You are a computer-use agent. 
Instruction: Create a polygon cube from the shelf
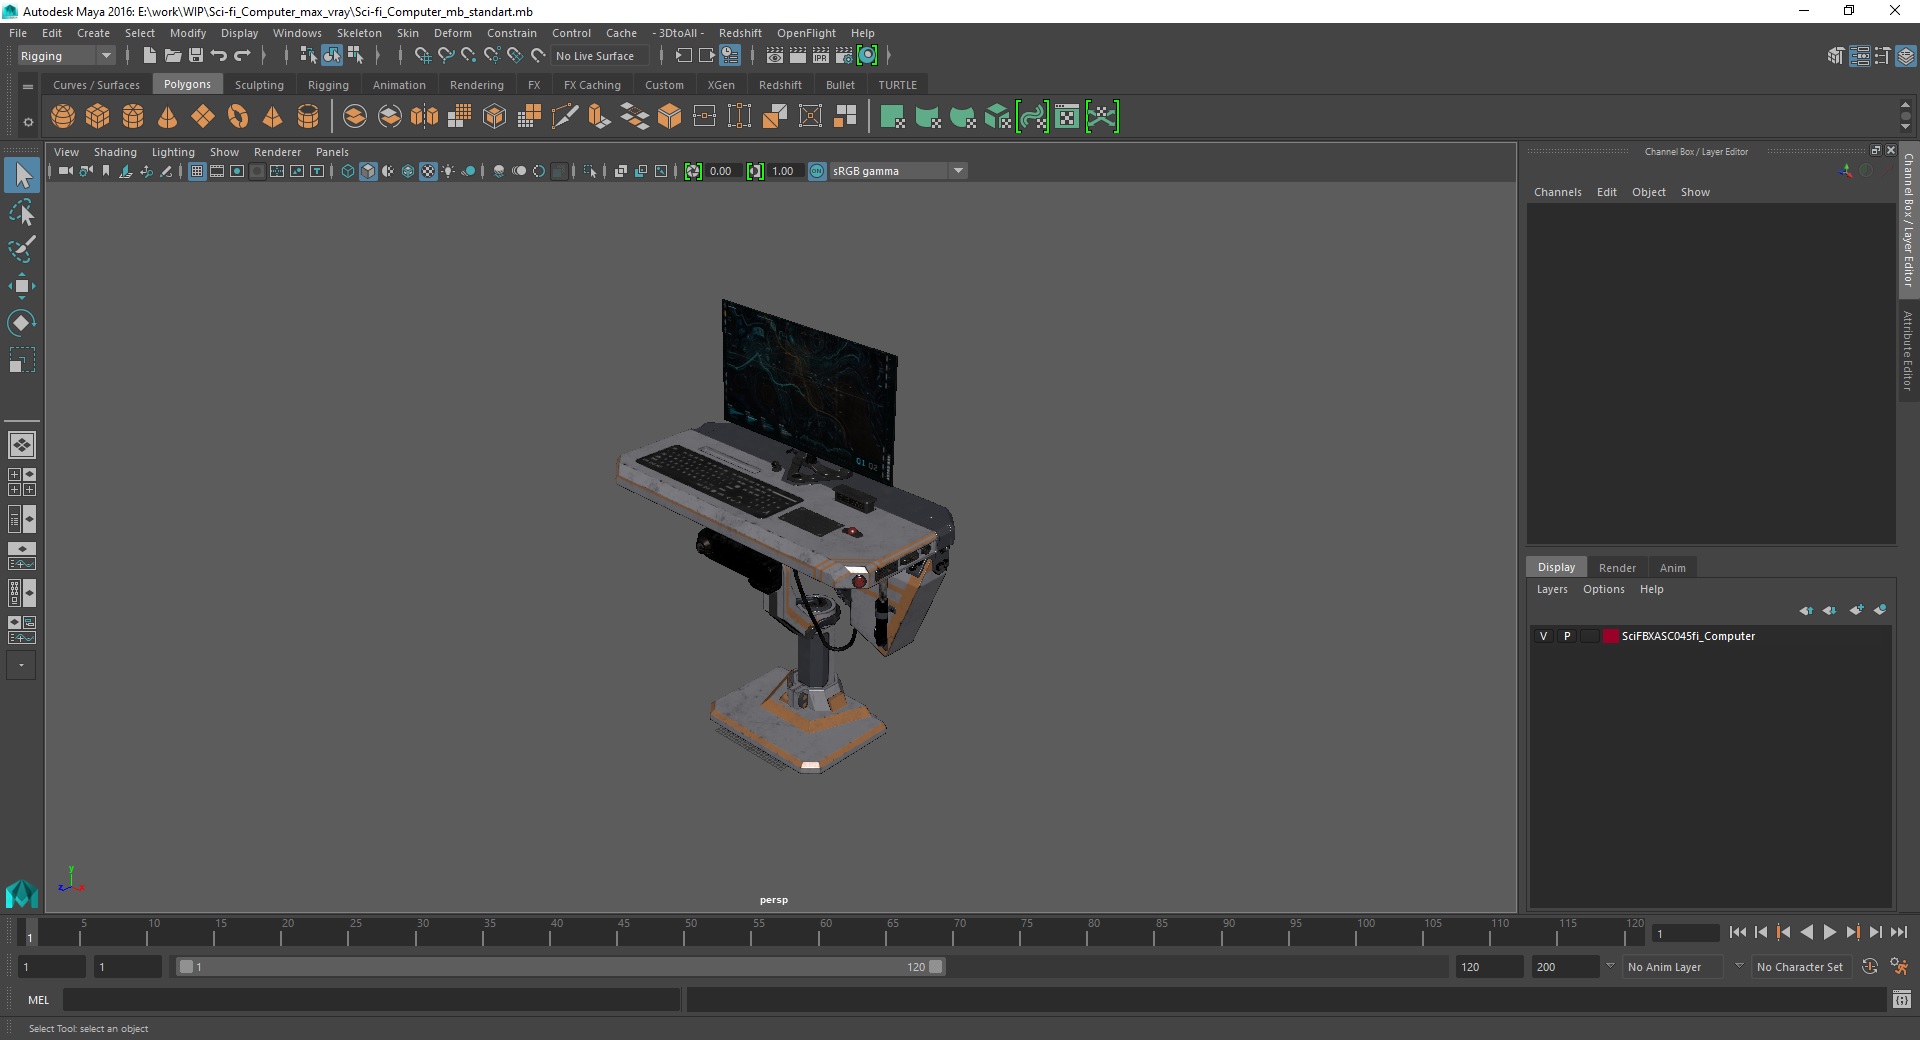coord(98,117)
